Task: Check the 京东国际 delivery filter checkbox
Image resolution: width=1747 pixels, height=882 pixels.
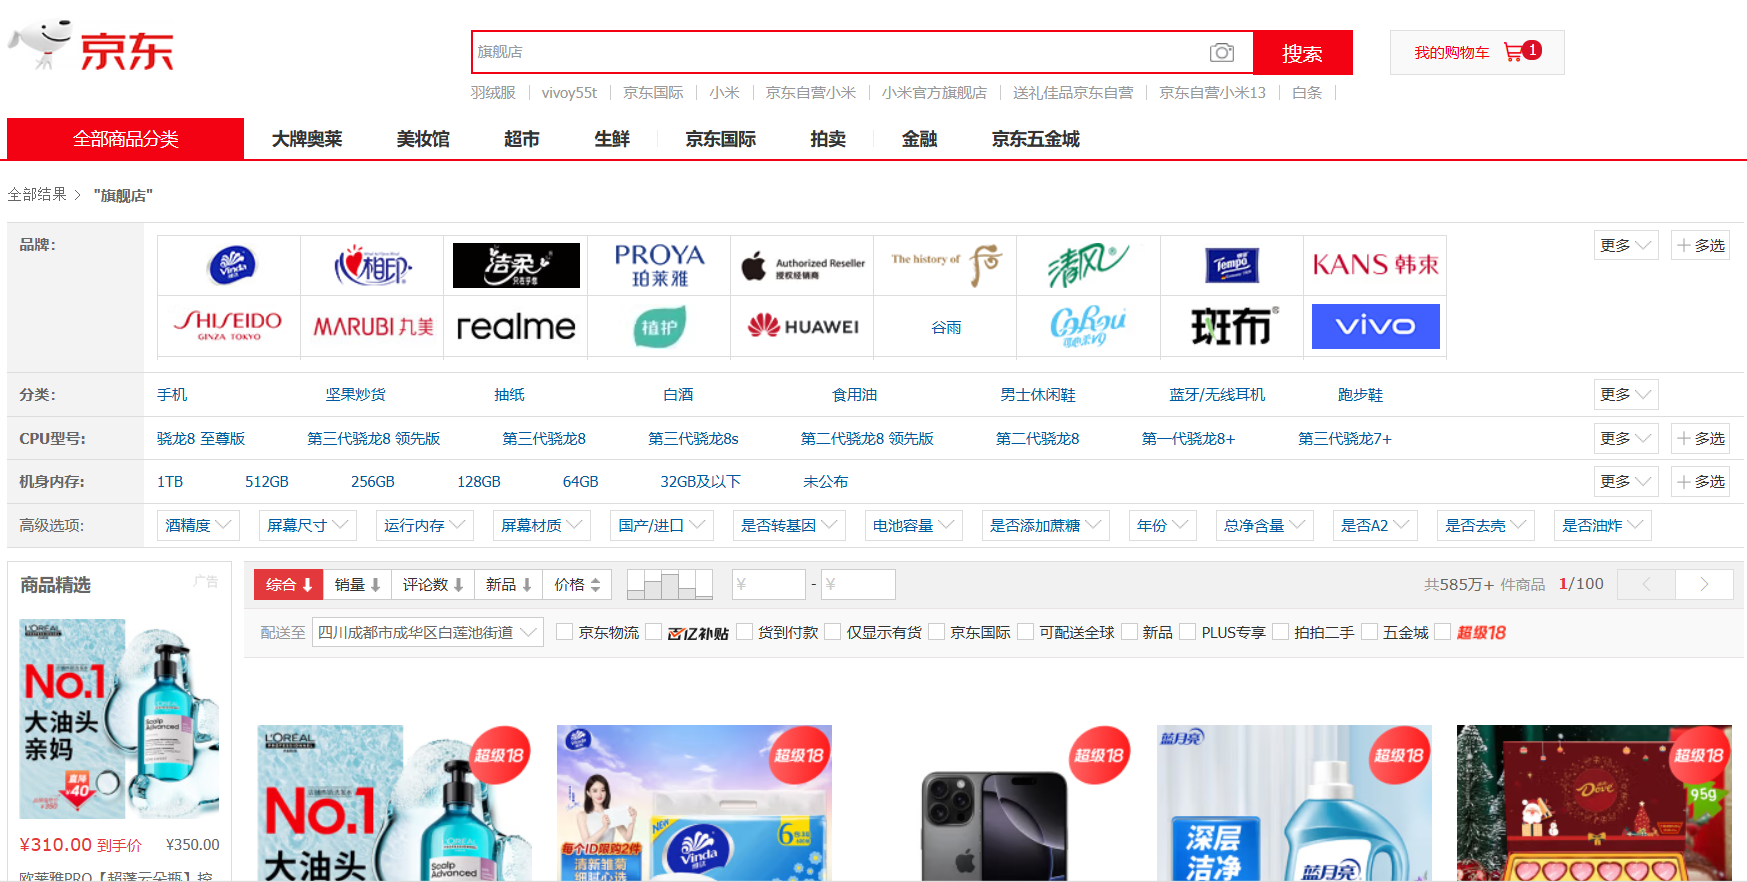Action: pyautogui.click(x=937, y=632)
